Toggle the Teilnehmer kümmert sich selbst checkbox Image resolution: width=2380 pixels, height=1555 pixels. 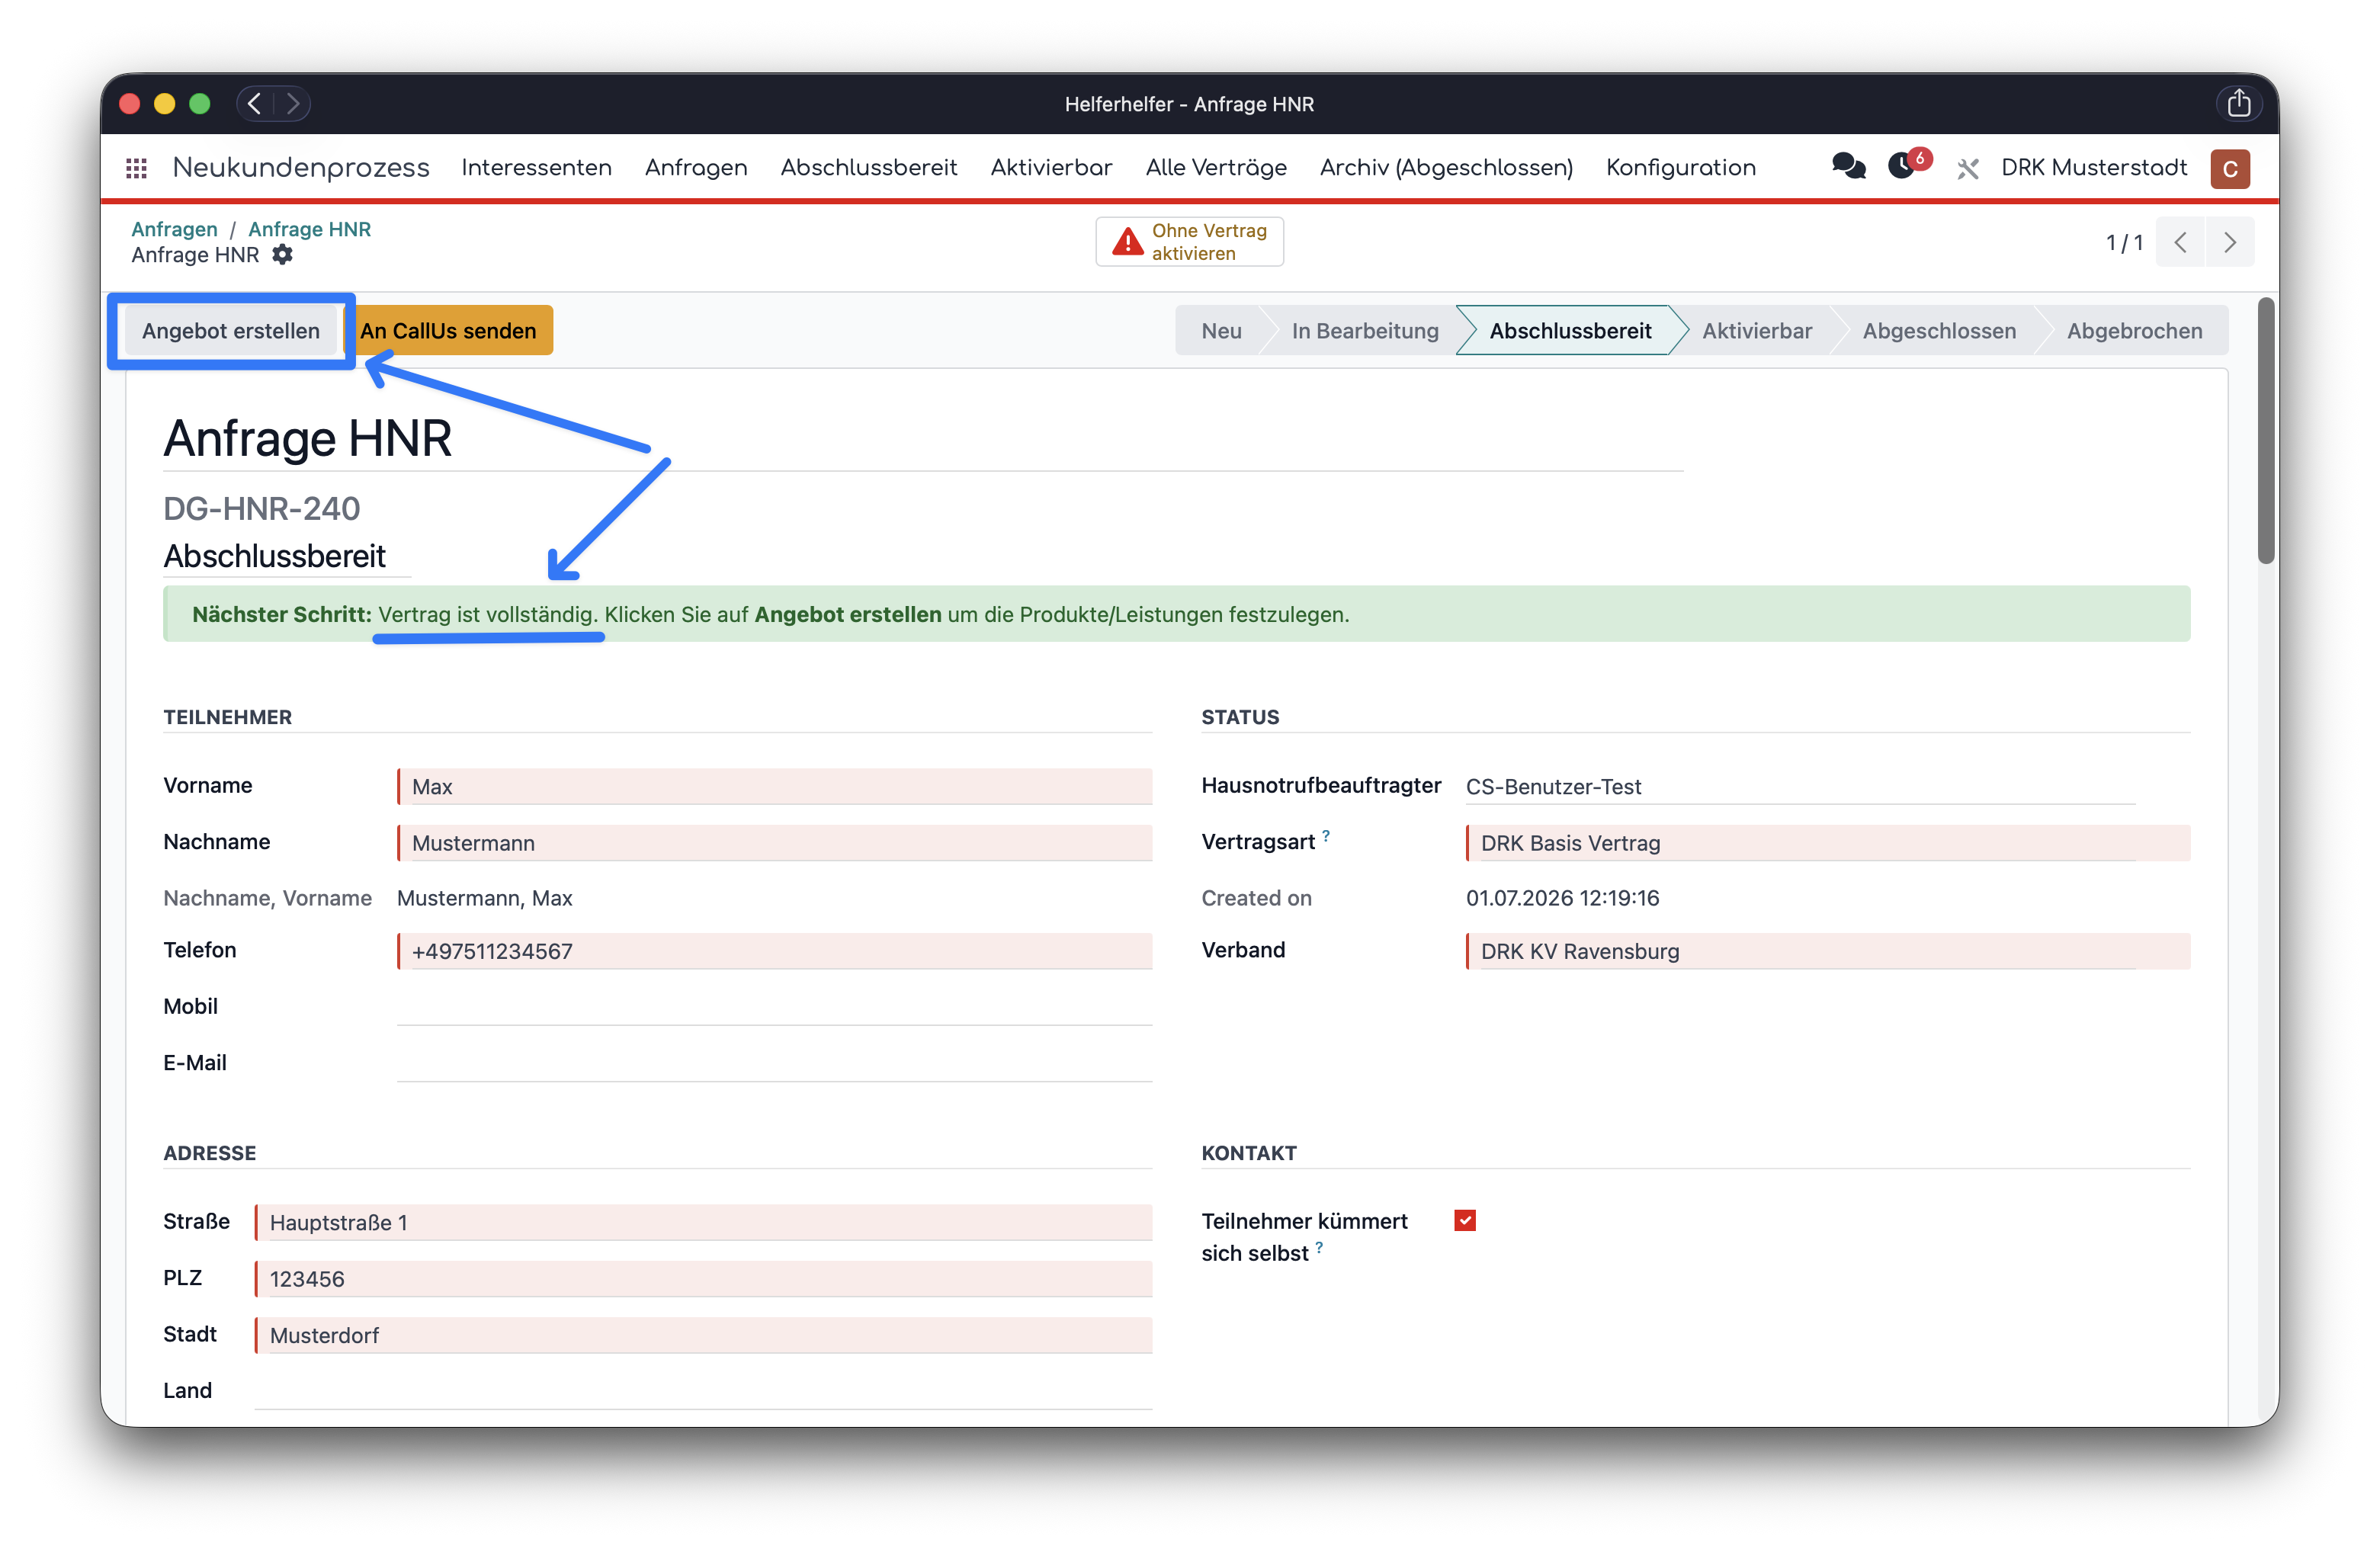[1465, 1220]
